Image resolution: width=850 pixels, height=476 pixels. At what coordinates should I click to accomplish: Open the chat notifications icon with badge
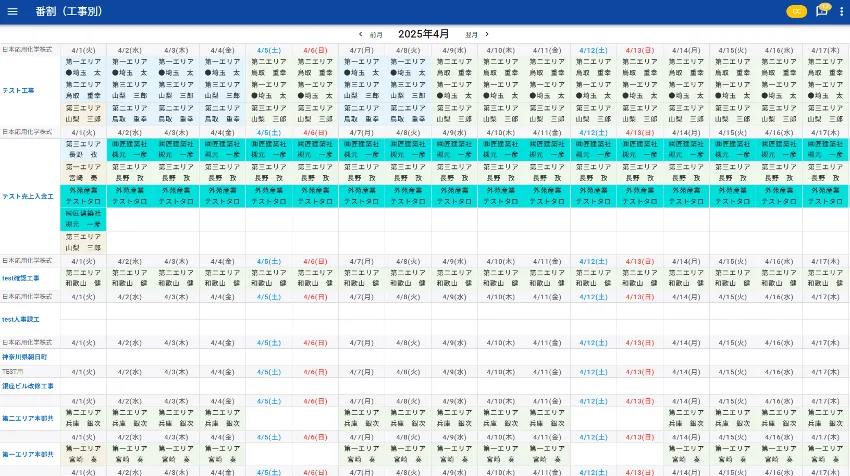822,11
